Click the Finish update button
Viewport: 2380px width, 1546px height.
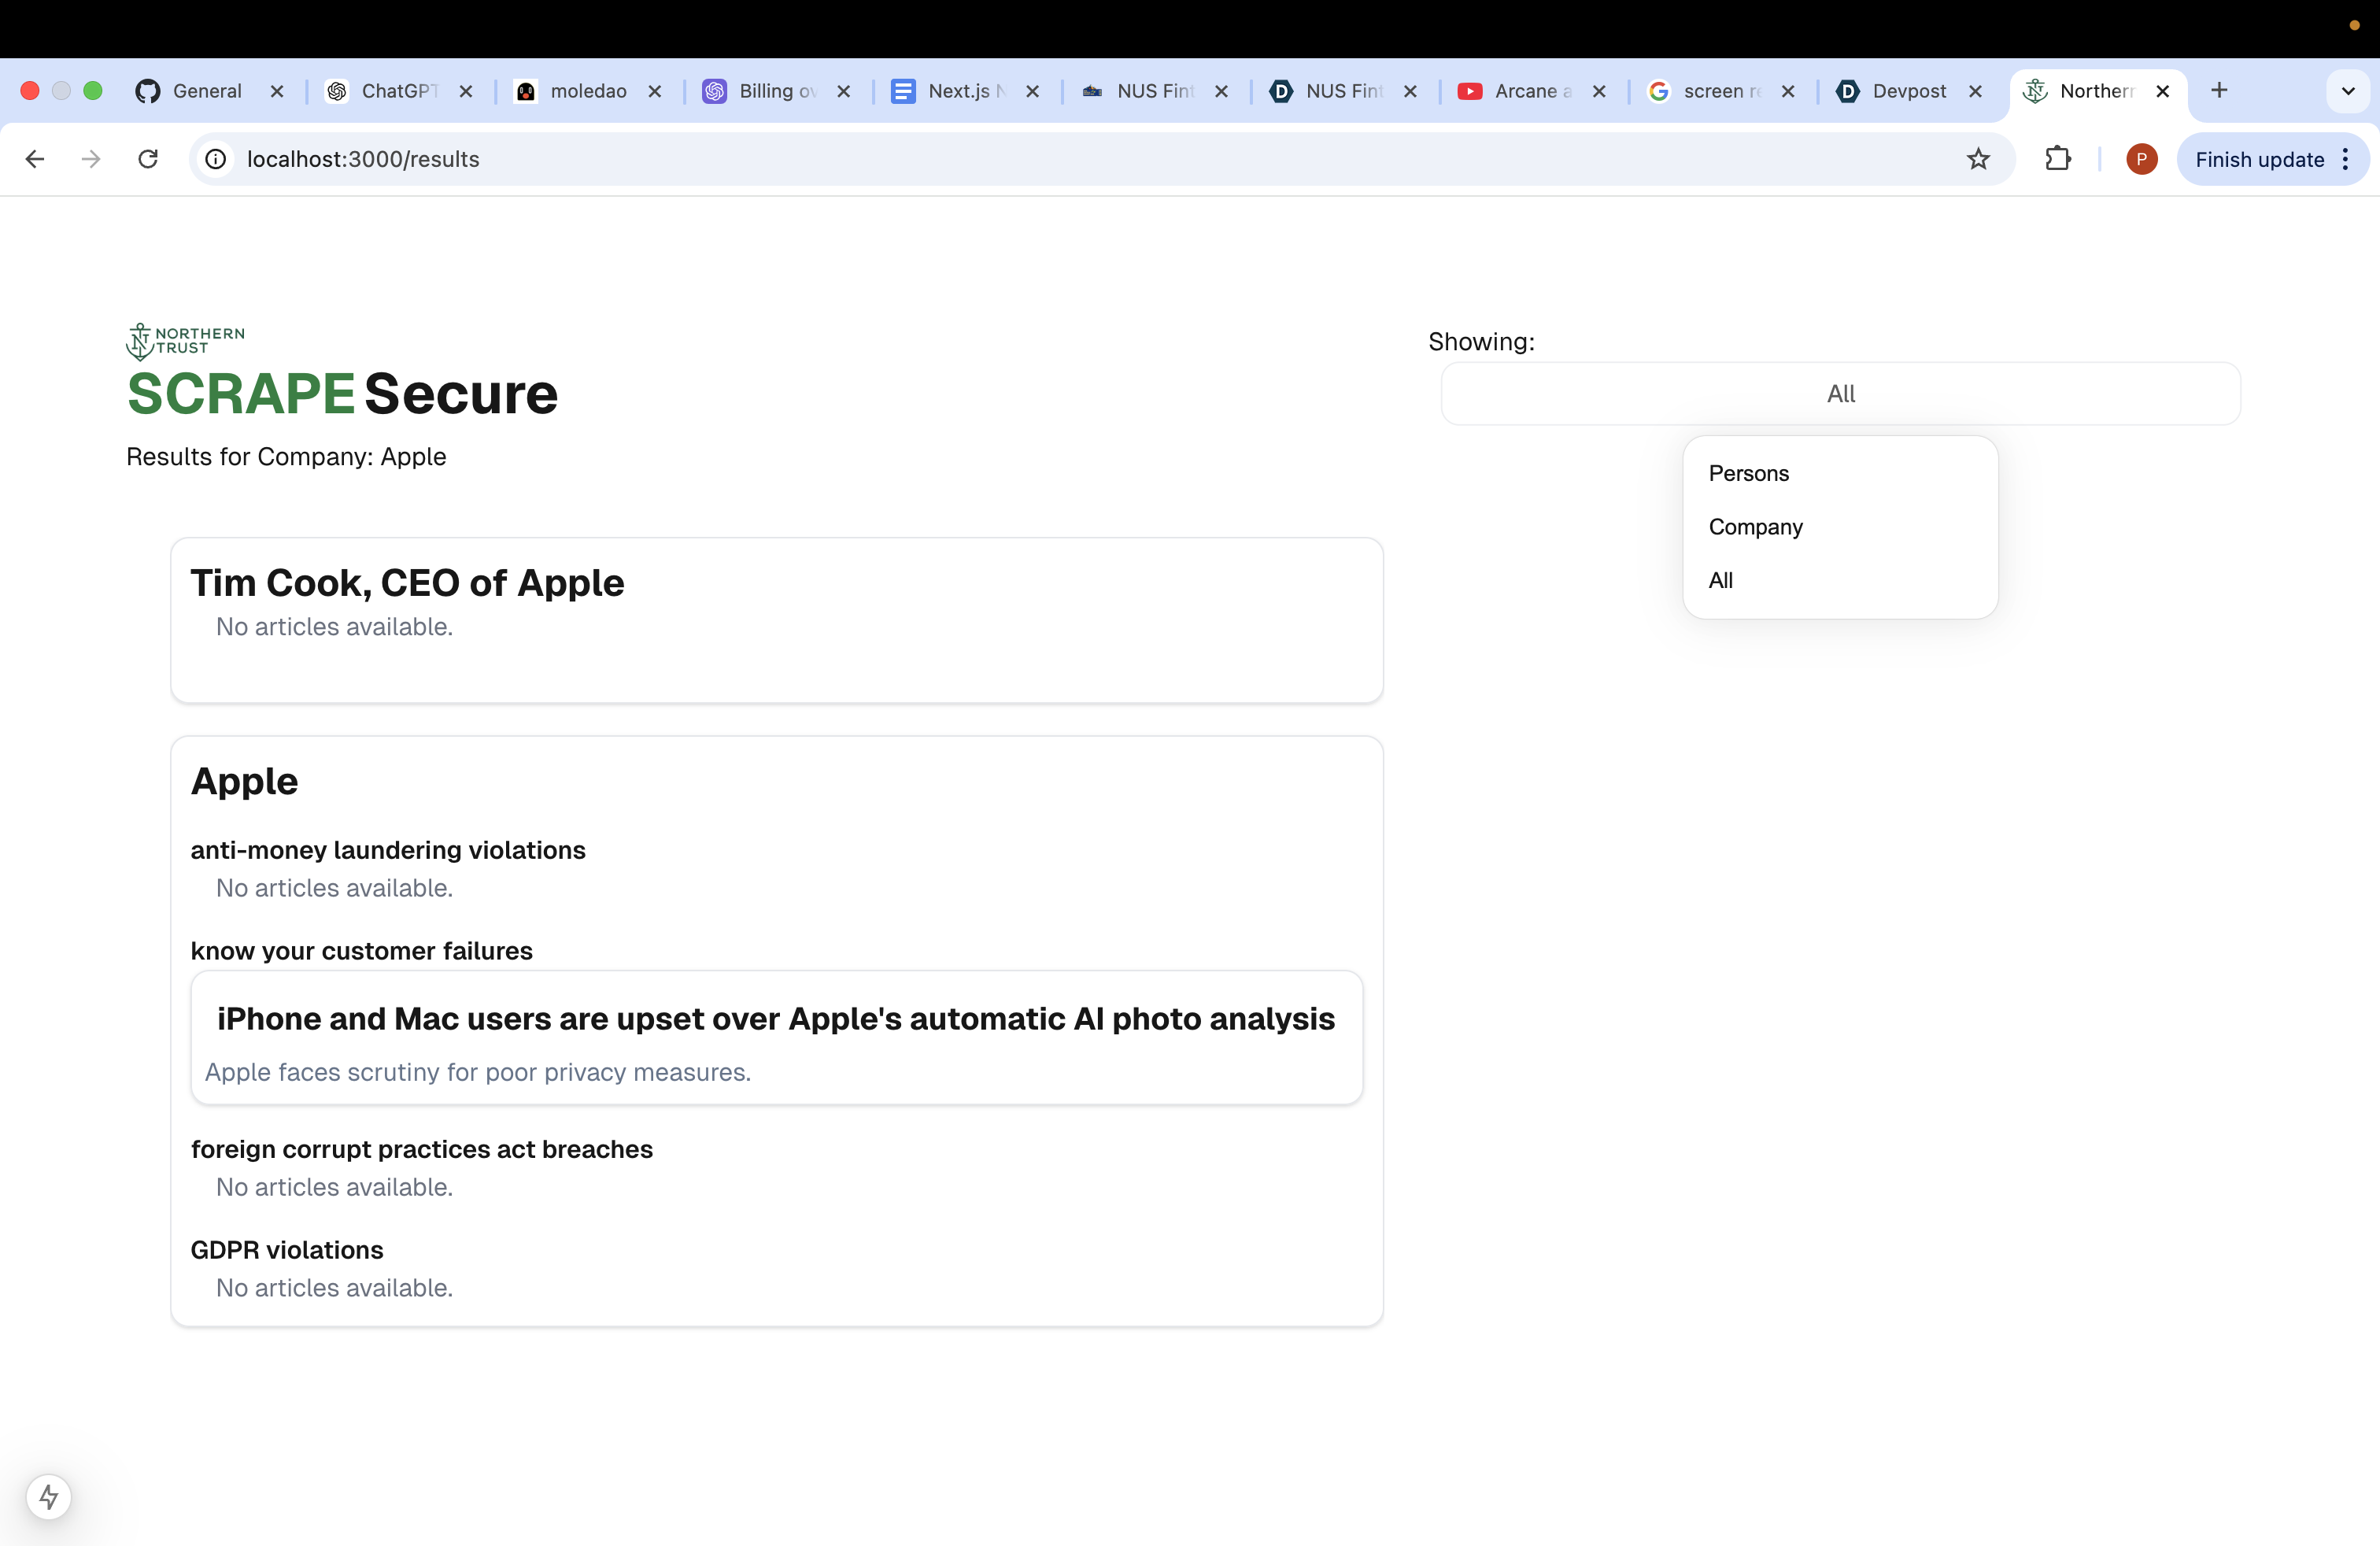(2259, 159)
